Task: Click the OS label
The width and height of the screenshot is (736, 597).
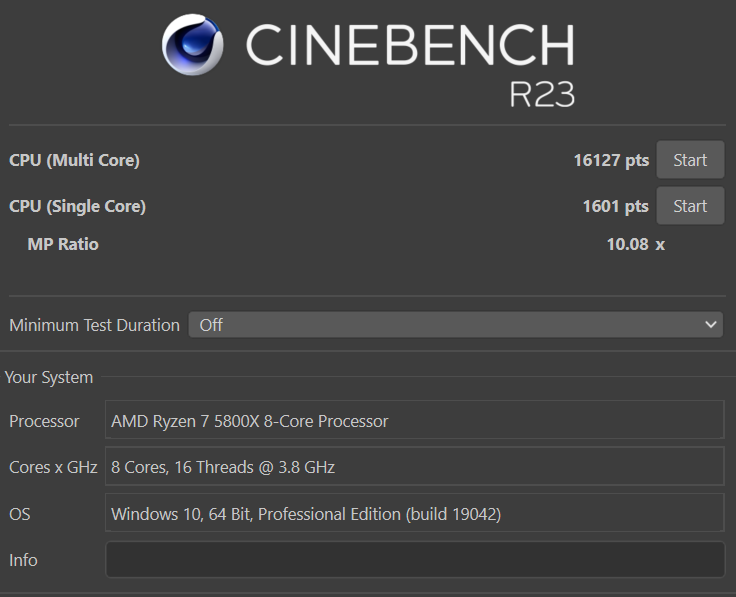Action: pyautogui.click(x=20, y=514)
